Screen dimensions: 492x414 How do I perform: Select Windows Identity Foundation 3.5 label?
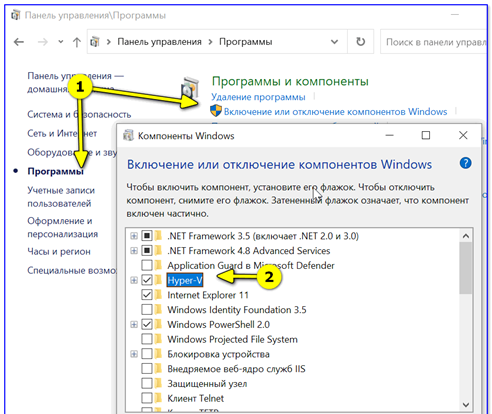coord(237,310)
